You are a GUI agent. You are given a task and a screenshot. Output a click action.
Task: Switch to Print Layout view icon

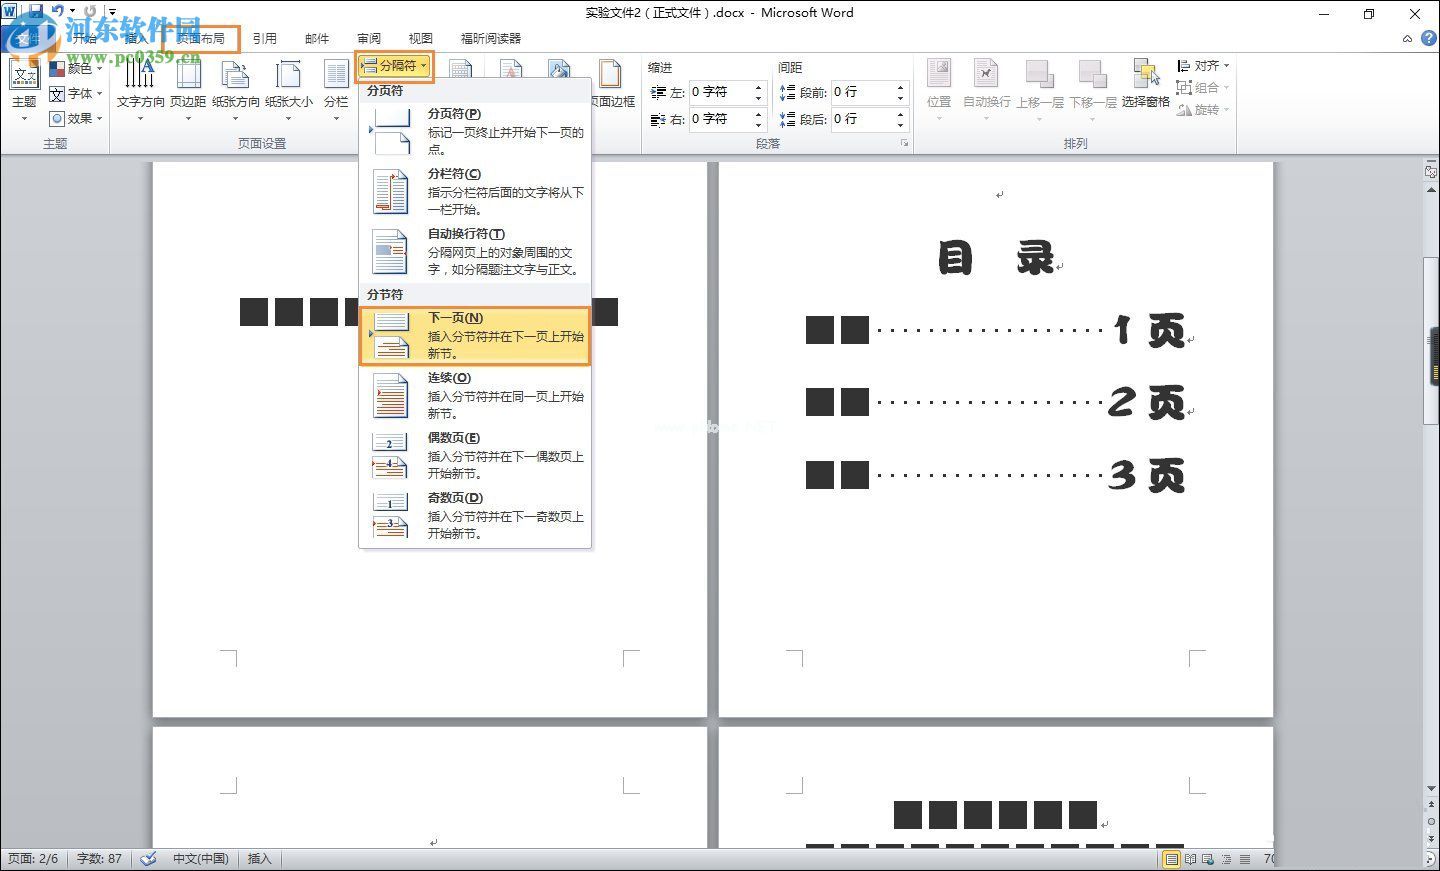pos(1171,859)
